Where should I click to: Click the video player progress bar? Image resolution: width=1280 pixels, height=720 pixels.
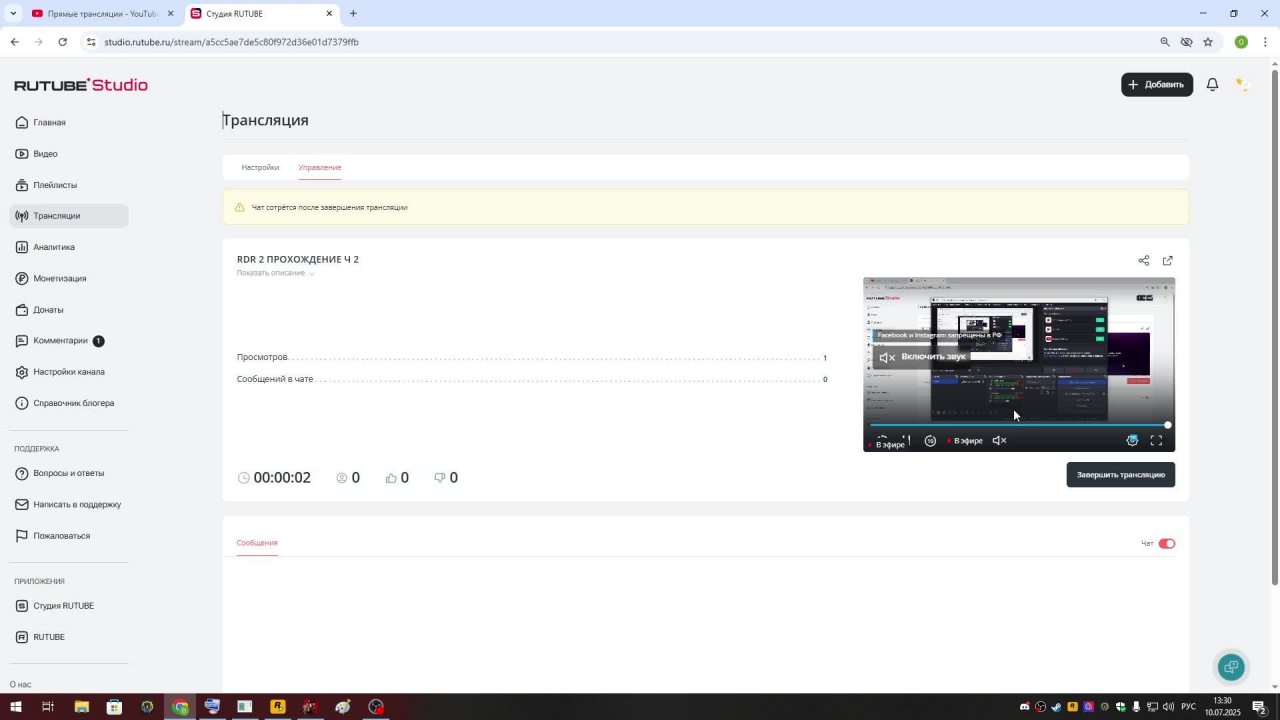[1019, 425]
